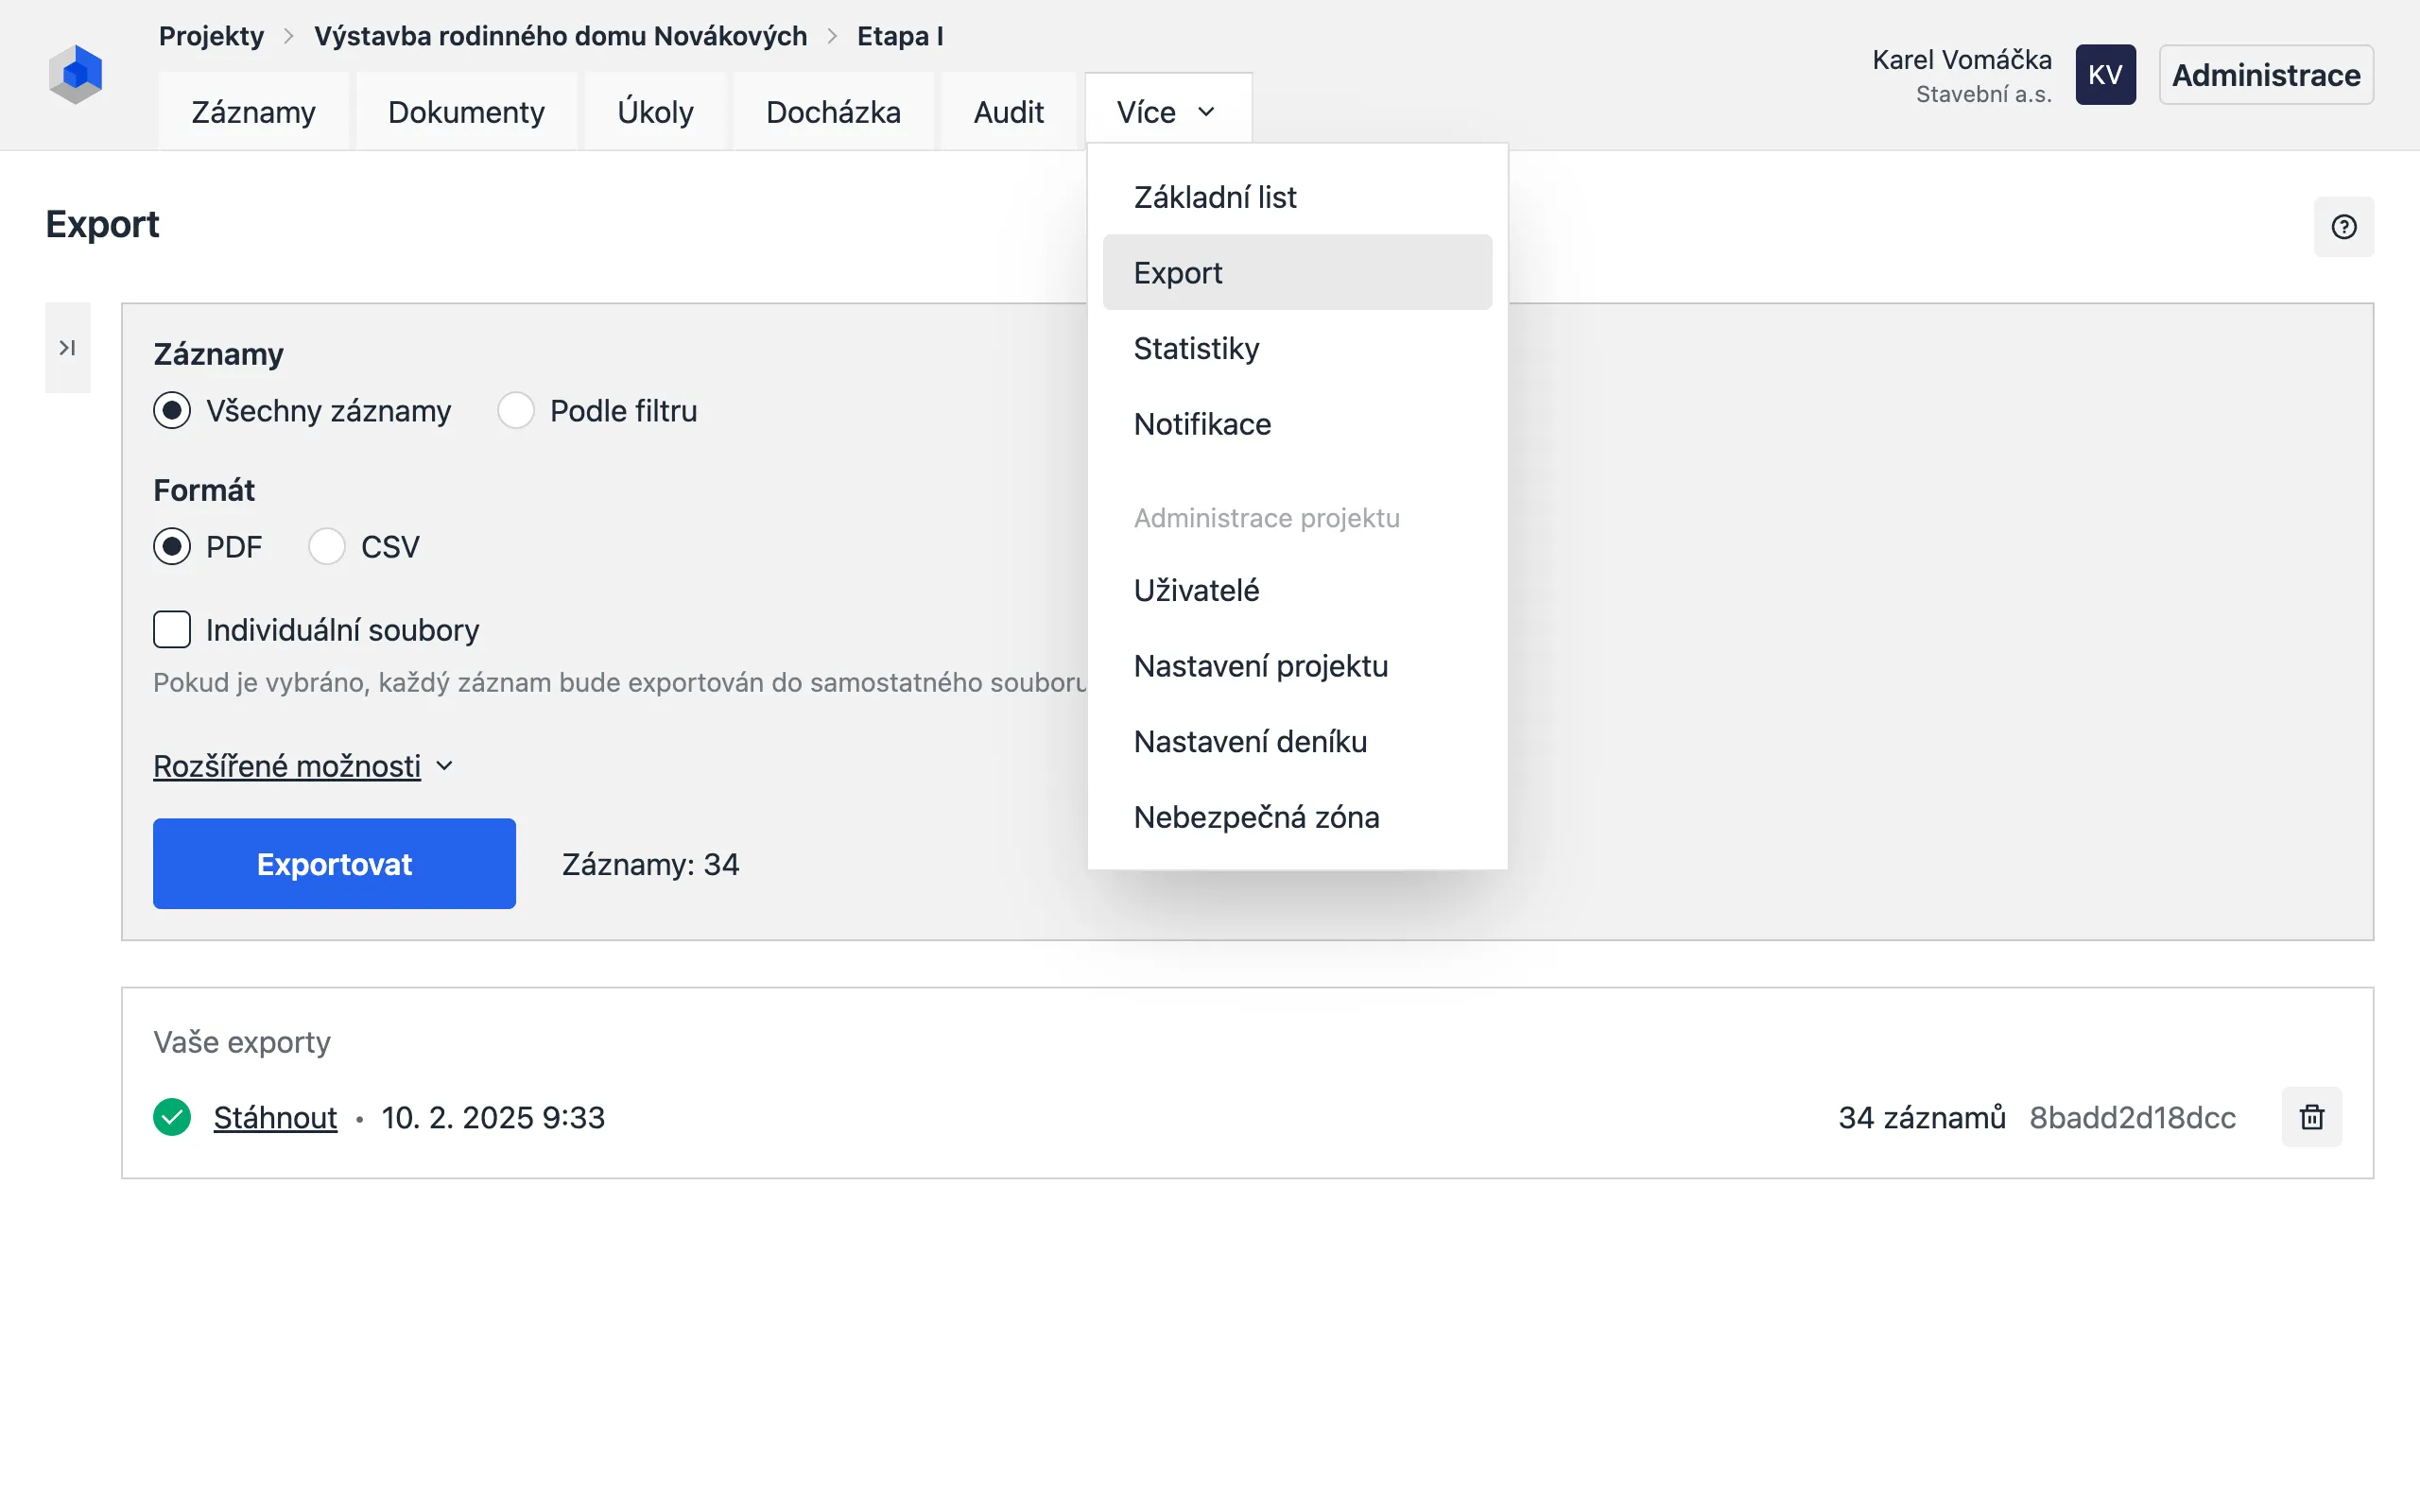This screenshot has width=2420, height=1512.
Task: Enable the Individuální soubory checkbox
Action: pos(172,630)
